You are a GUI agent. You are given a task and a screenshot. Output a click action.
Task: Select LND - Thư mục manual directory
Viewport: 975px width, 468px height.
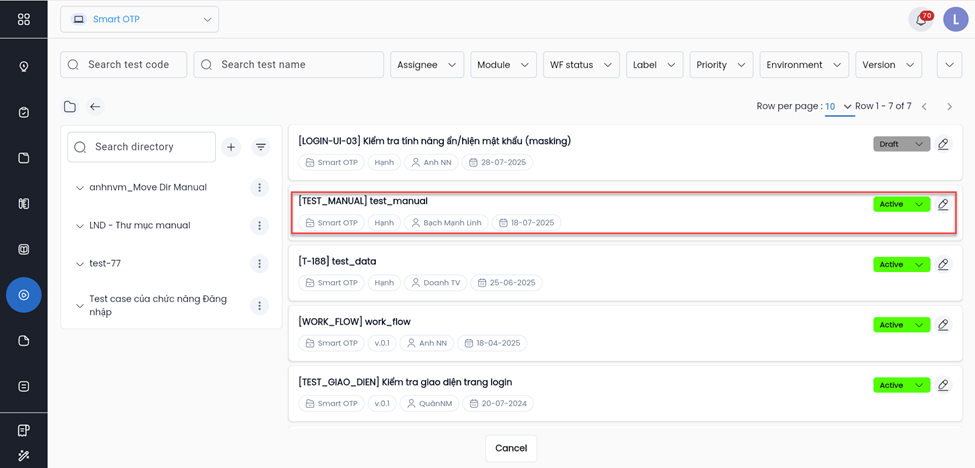pyautogui.click(x=139, y=226)
